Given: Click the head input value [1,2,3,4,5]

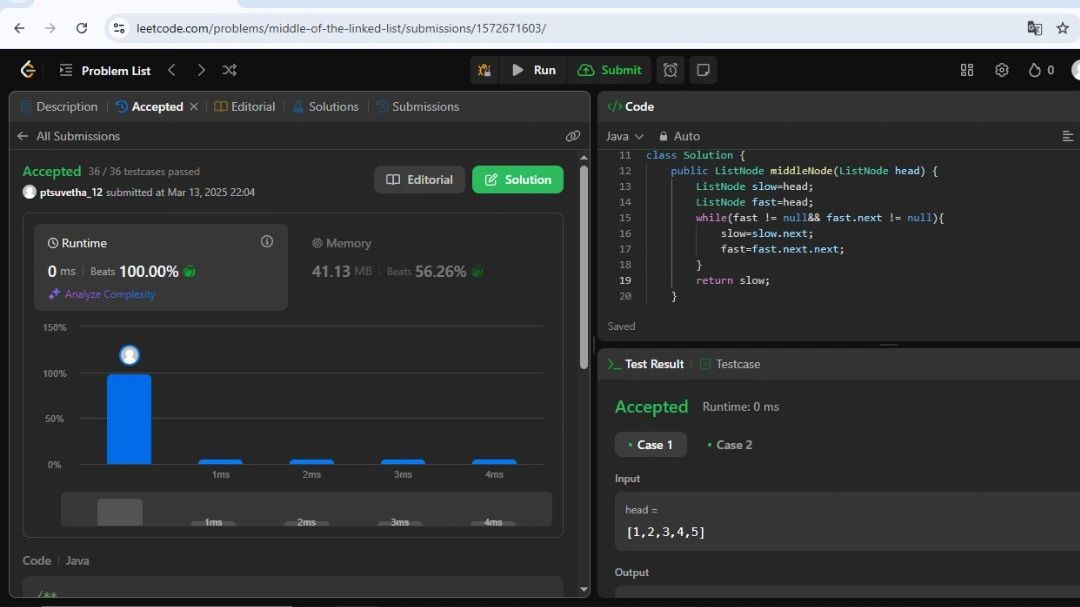Looking at the screenshot, I should [665, 532].
